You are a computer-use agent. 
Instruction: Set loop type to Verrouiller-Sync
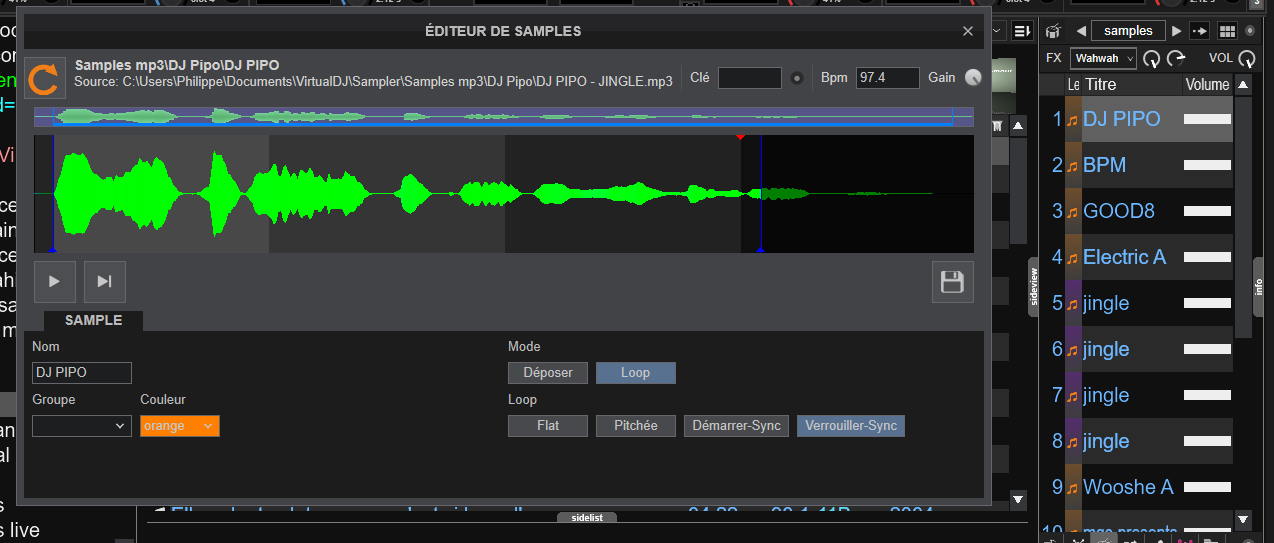[850, 426]
